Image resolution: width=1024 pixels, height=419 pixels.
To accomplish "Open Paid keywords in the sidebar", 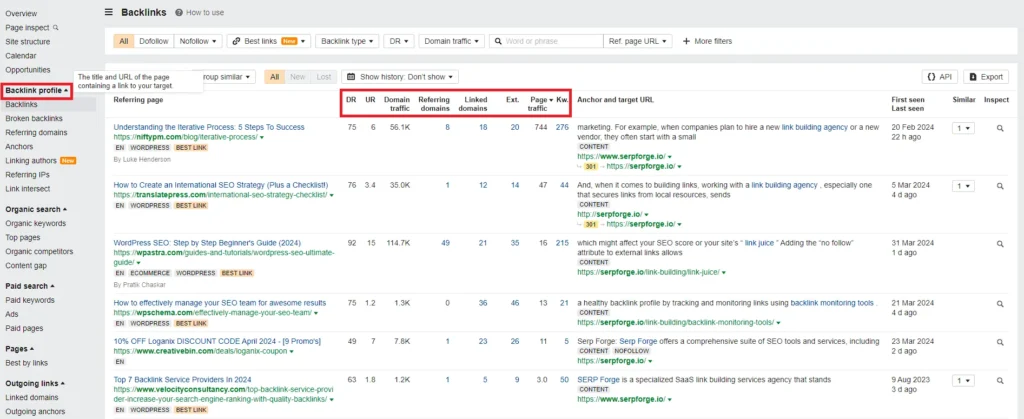I will point(30,300).
